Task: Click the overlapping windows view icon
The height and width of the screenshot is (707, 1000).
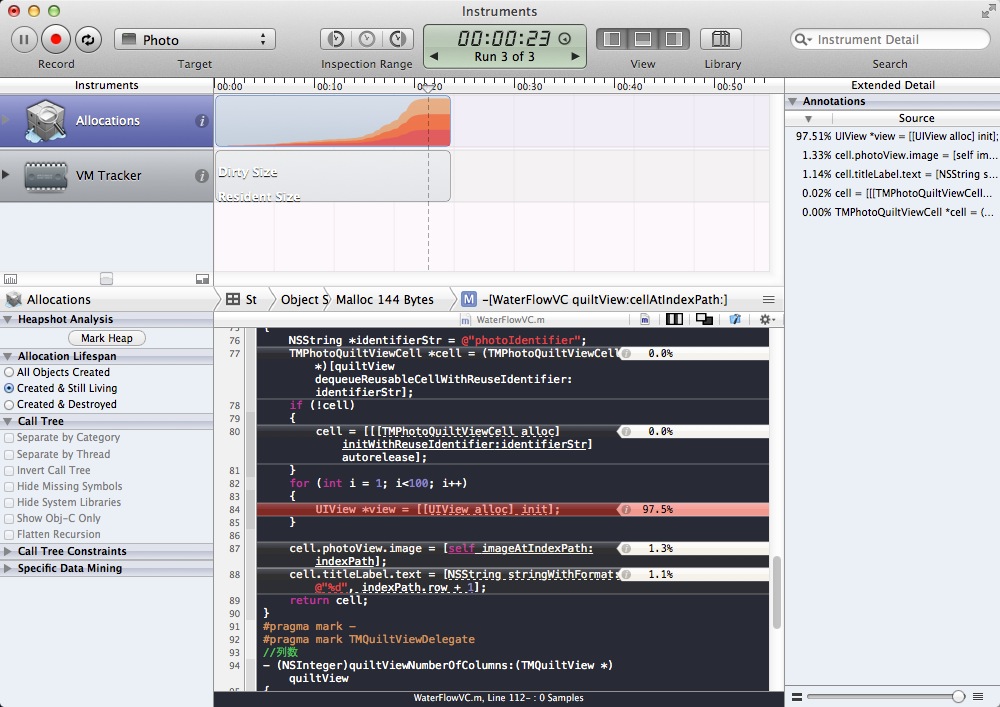Action: click(x=704, y=319)
